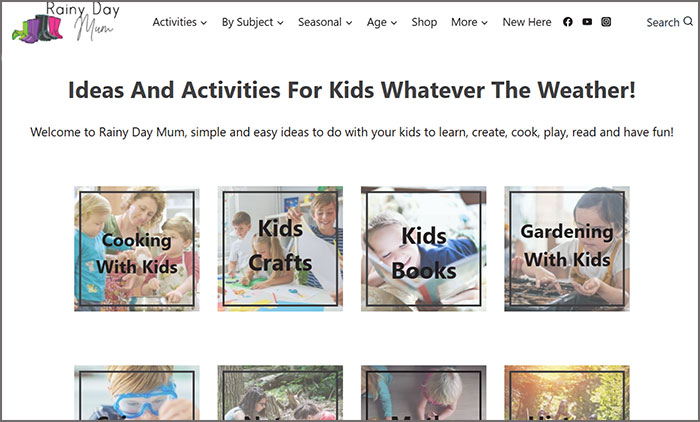Expand the Activities dropdown menu
Viewport: 700px width, 422px height.
(x=180, y=22)
